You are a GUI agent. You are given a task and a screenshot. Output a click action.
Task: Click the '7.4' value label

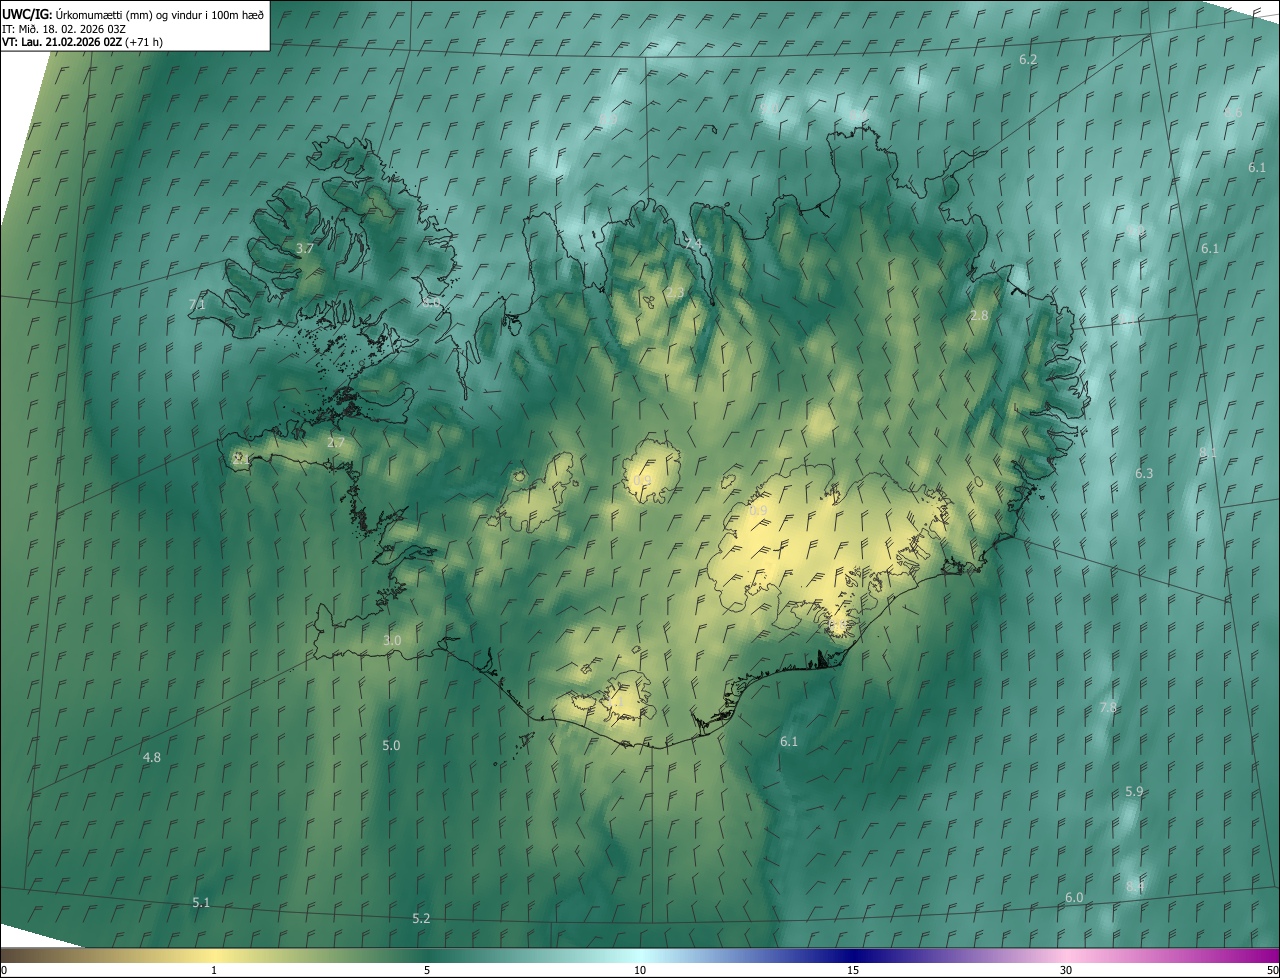693,244
